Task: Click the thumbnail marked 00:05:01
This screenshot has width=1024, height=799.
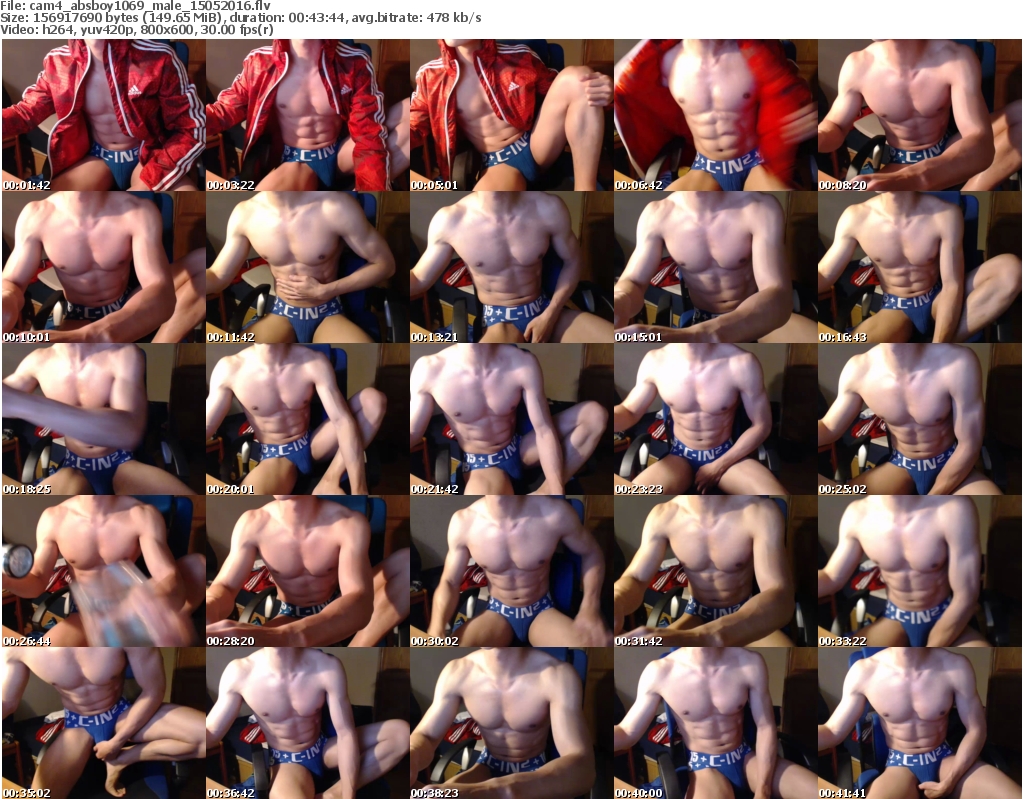Action: pyautogui.click(x=511, y=115)
